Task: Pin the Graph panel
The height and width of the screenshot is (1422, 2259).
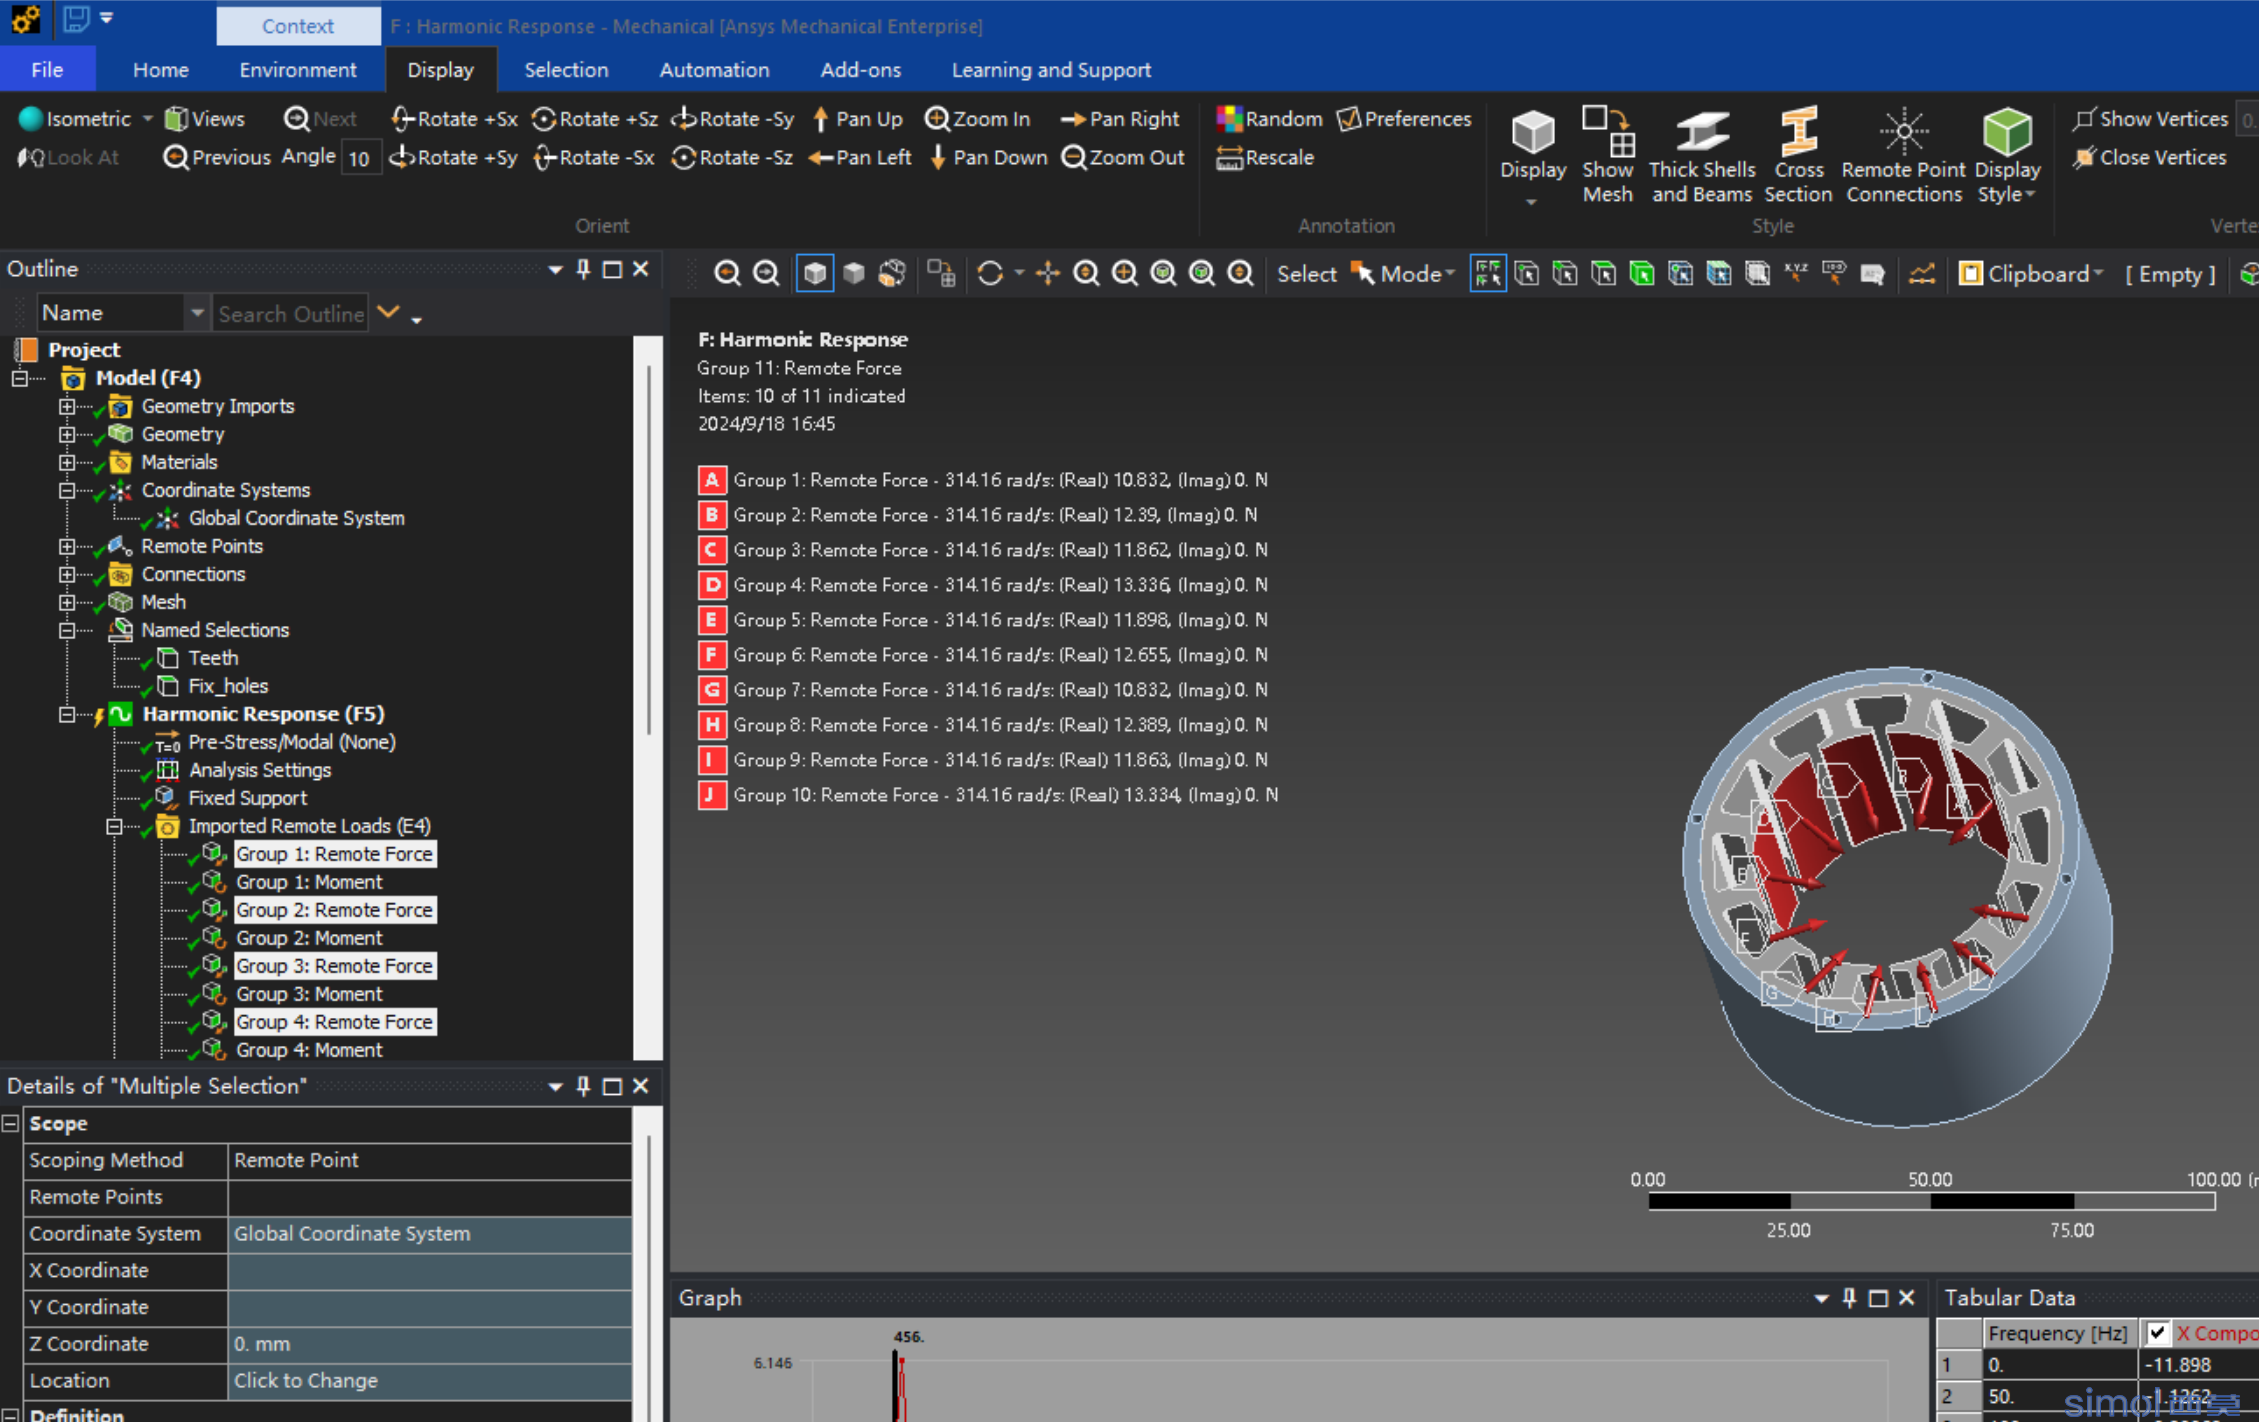Action: coord(1849,1298)
